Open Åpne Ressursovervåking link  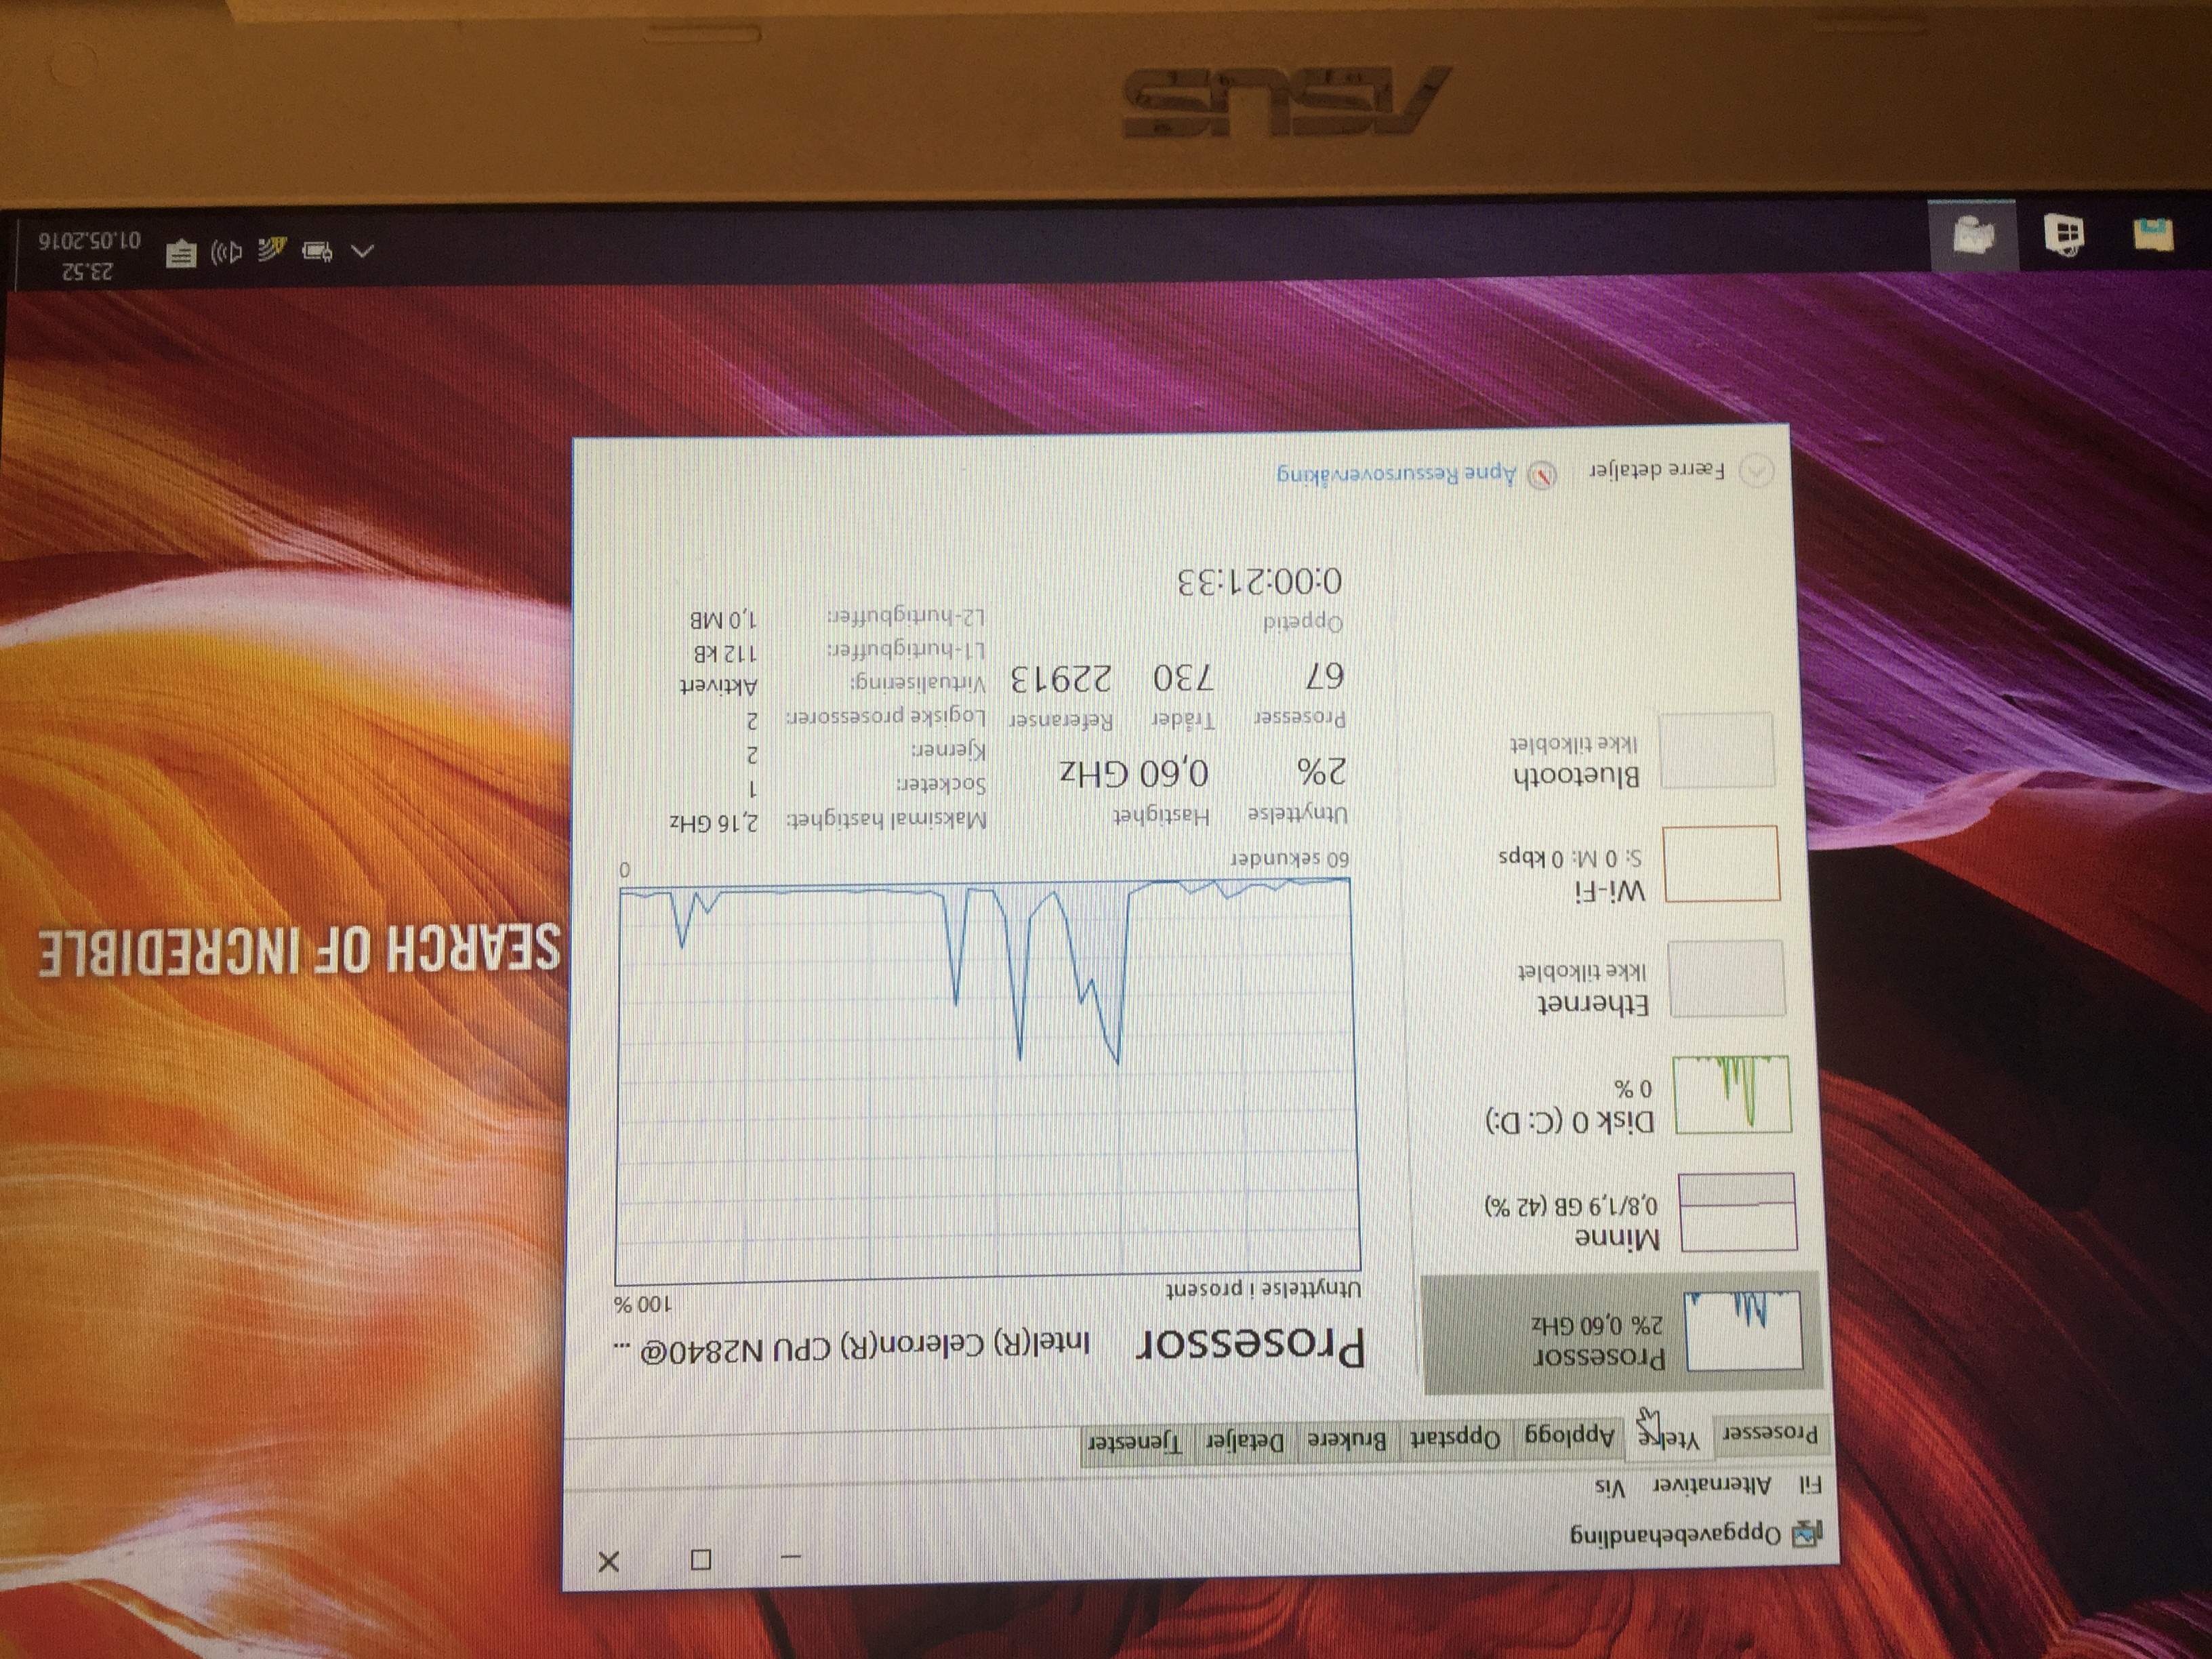coord(1397,474)
